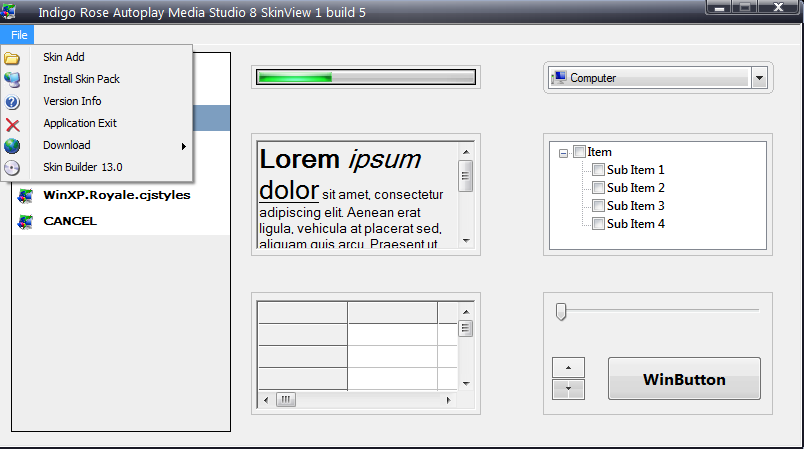Viewport: 804px width, 449px height.
Task: Click the grid scroll down arrow
Action: (466, 383)
